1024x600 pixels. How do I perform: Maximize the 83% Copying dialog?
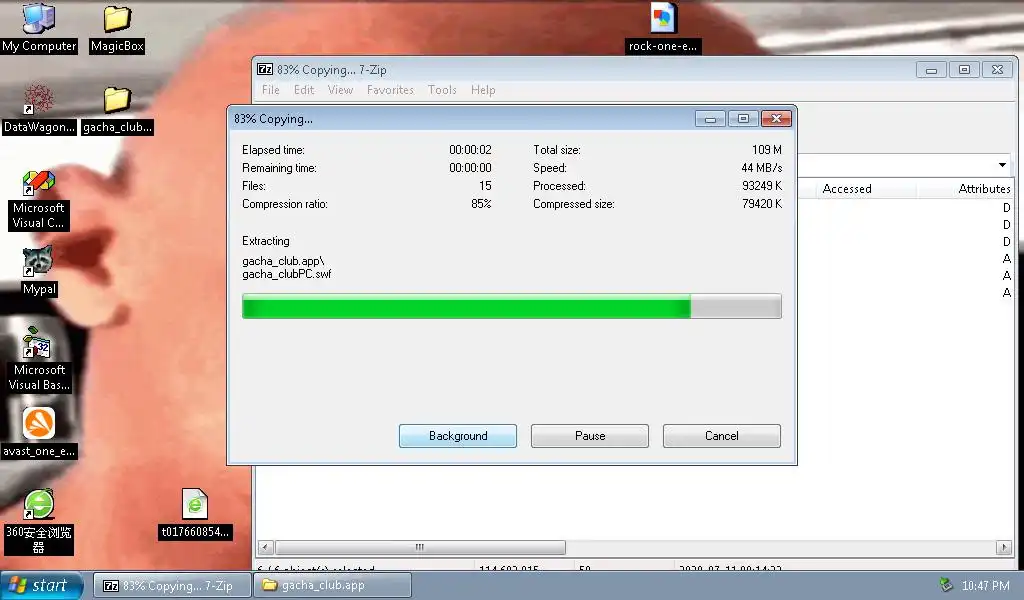743,119
